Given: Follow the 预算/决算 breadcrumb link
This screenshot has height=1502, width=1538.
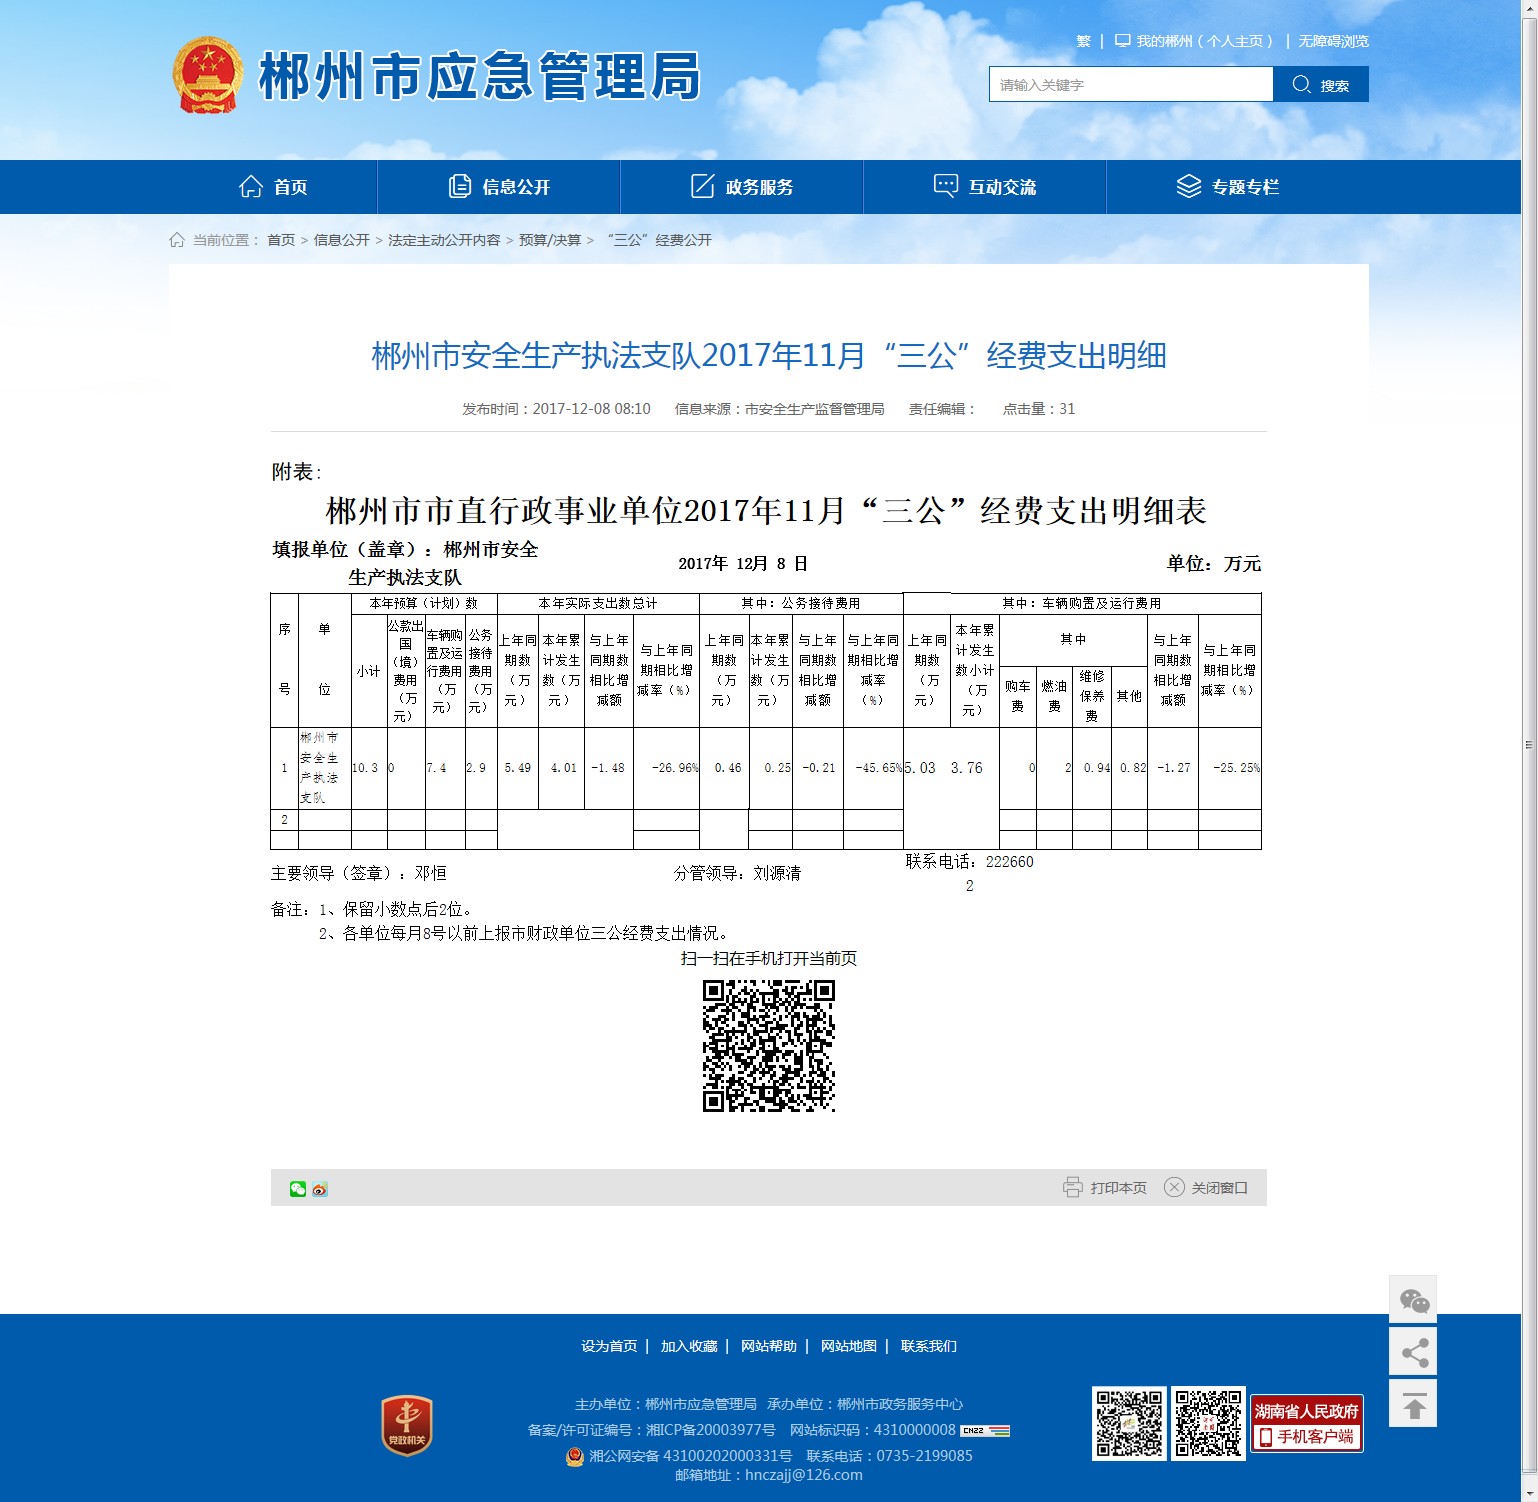Looking at the screenshot, I should pos(549,240).
